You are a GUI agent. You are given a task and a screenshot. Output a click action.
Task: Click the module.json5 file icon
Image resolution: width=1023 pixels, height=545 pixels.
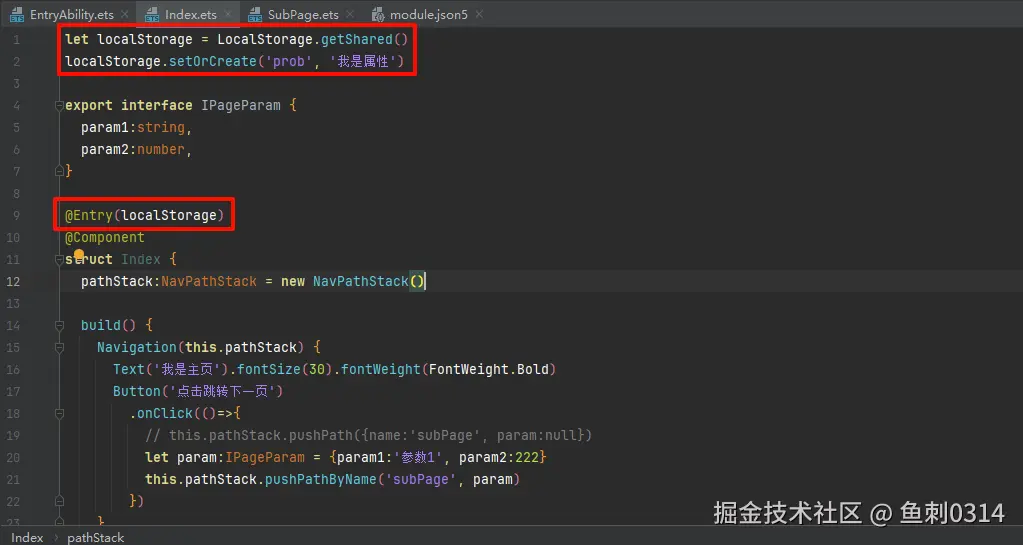(378, 14)
